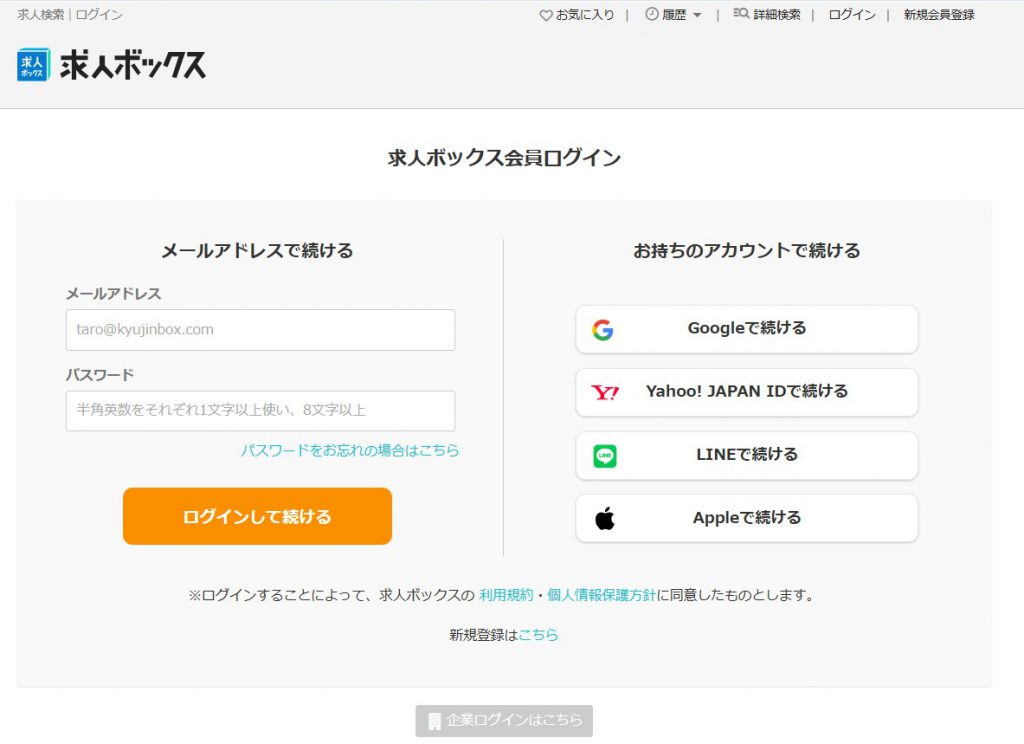Go to 求人検索 breadcrumb link

pyautogui.click(x=40, y=14)
